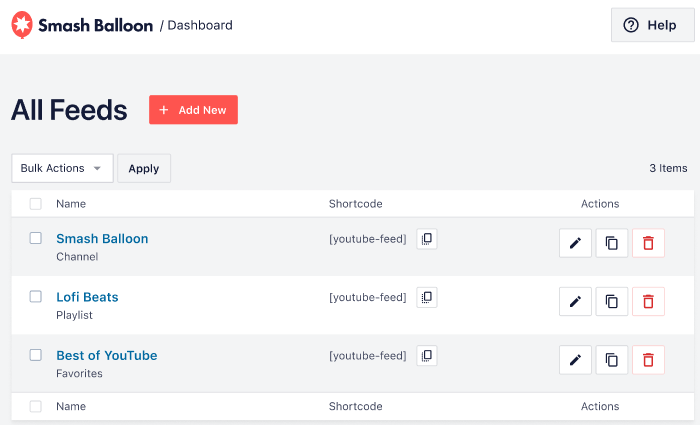
Task: Click the Add New feed button
Action: (x=193, y=110)
